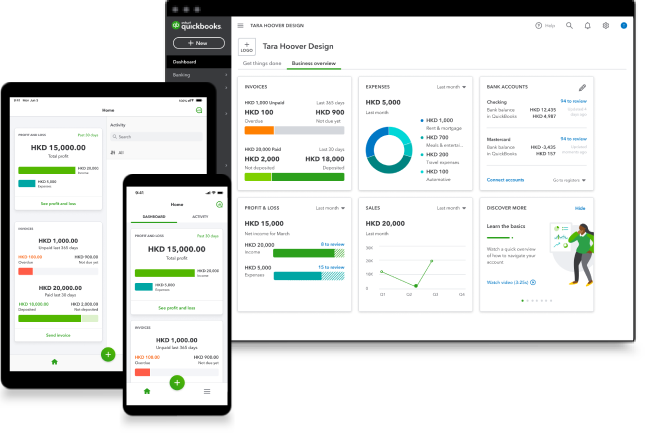This screenshot has height=434, width=645.
Task: Tap the green support icon on phone header
Action: pyautogui.click(x=219, y=204)
